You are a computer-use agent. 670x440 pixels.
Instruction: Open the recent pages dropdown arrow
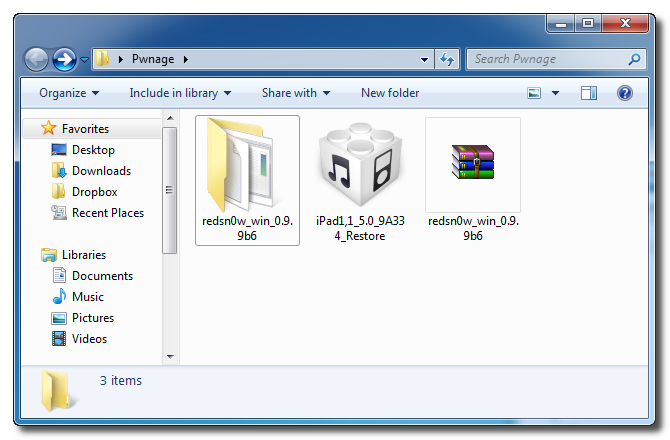point(85,59)
